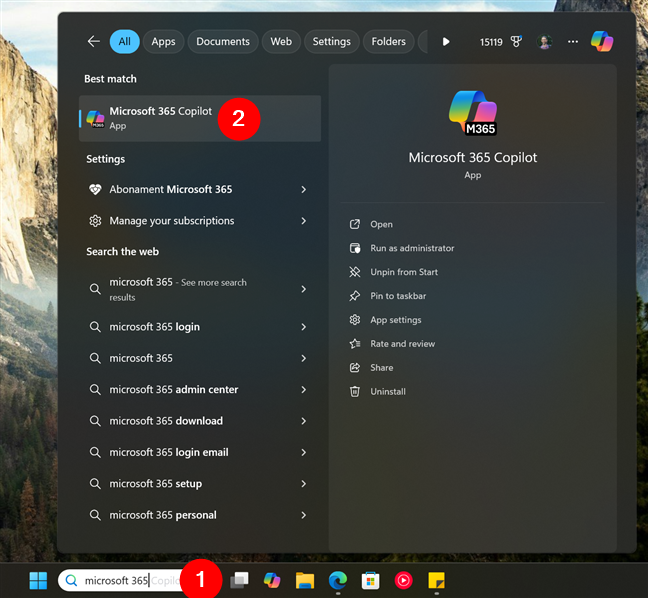Expand microsoft 365 download chevron
This screenshot has height=598, width=648.
[x=304, y=421]
